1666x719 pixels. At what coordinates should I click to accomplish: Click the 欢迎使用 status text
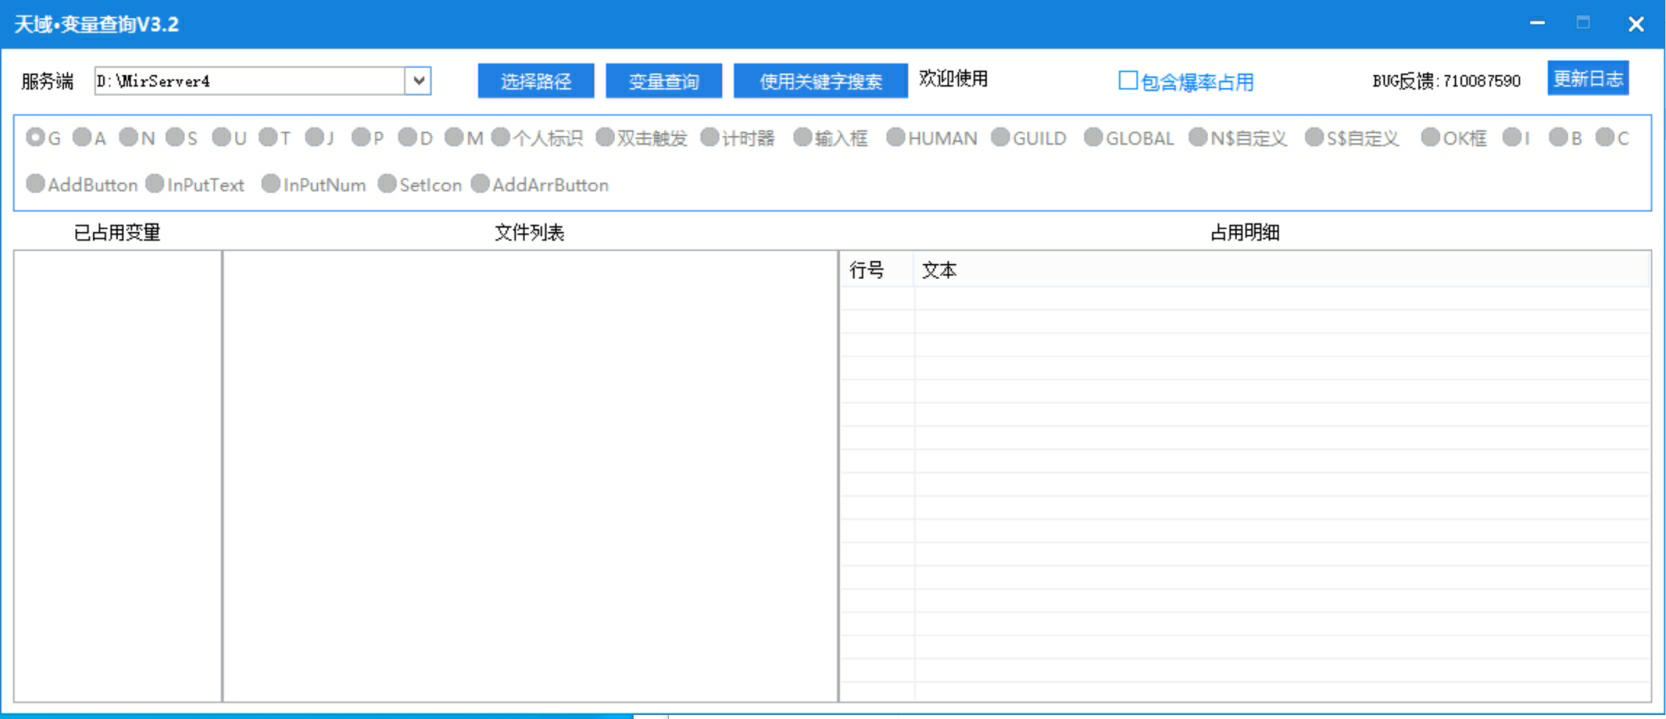pos(953,78)
